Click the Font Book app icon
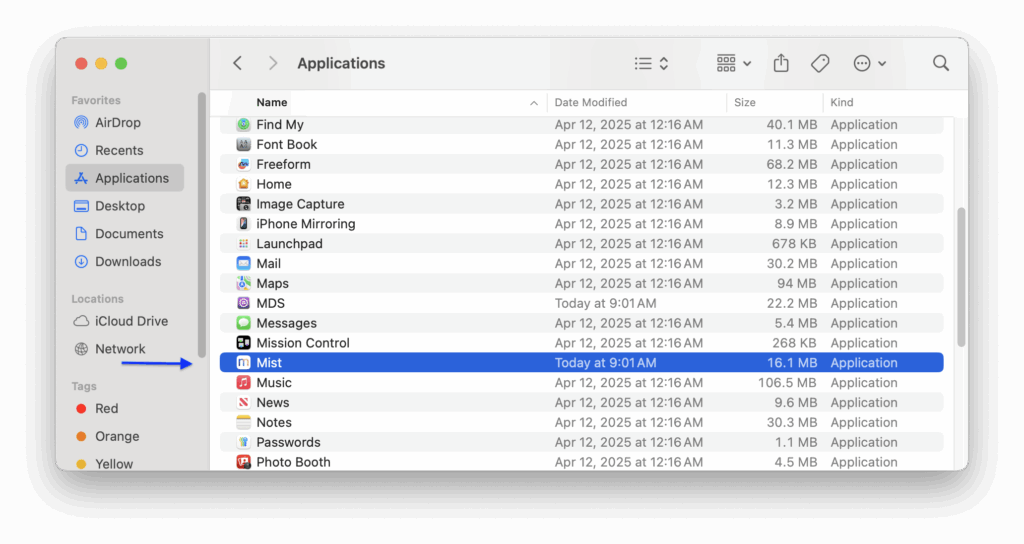Viewport: 1024px width, 544px height. pyautogui.click(x=244, y=144)
